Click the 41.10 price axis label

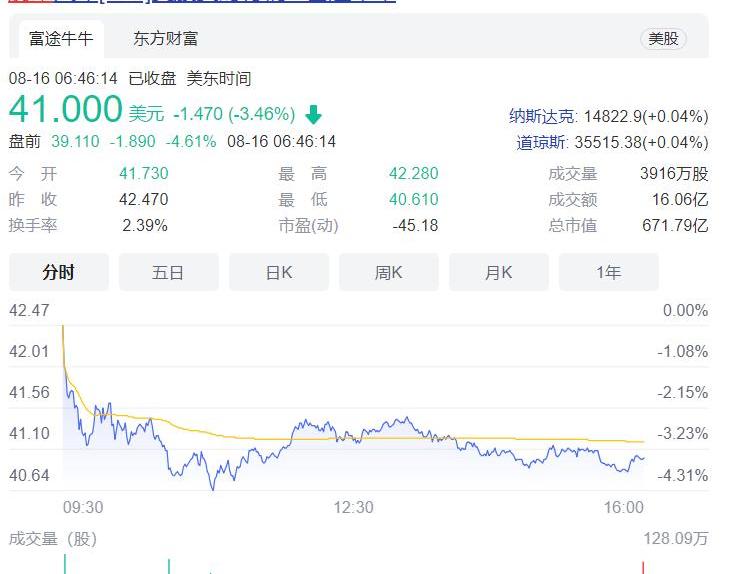pyautogui.click(x=29, y=433)
